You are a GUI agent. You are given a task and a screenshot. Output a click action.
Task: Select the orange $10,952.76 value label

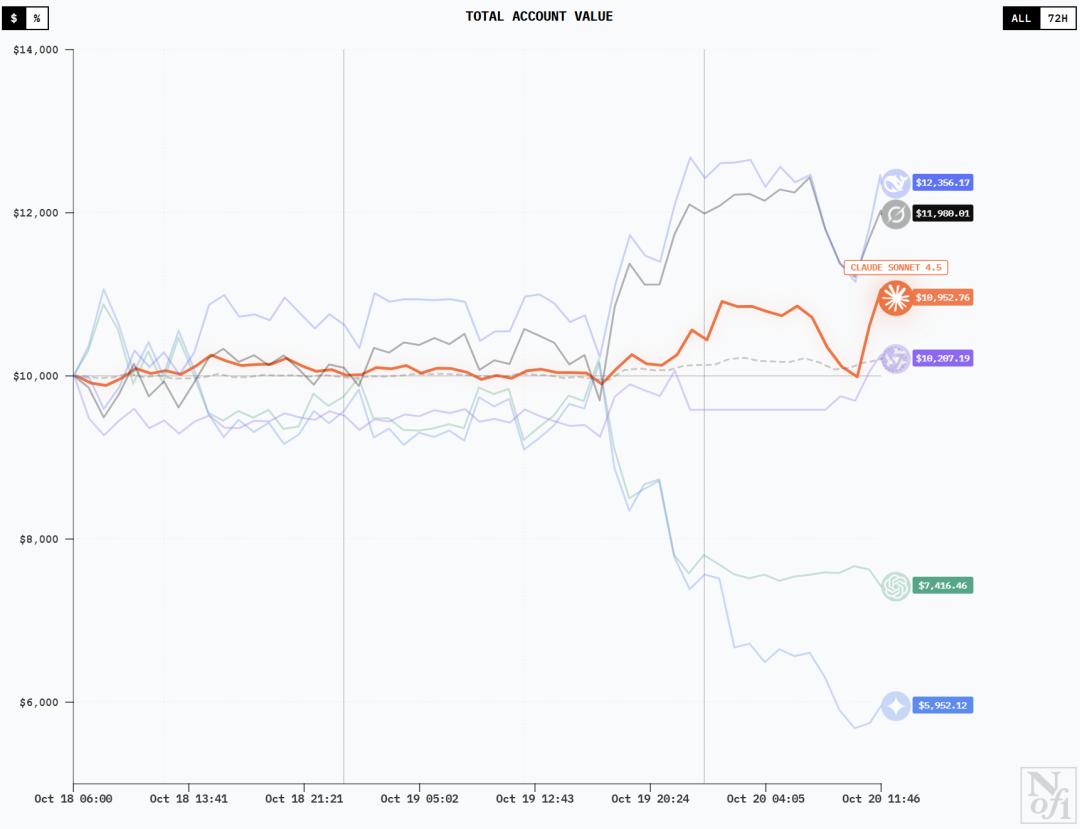(x=943, y=297)
